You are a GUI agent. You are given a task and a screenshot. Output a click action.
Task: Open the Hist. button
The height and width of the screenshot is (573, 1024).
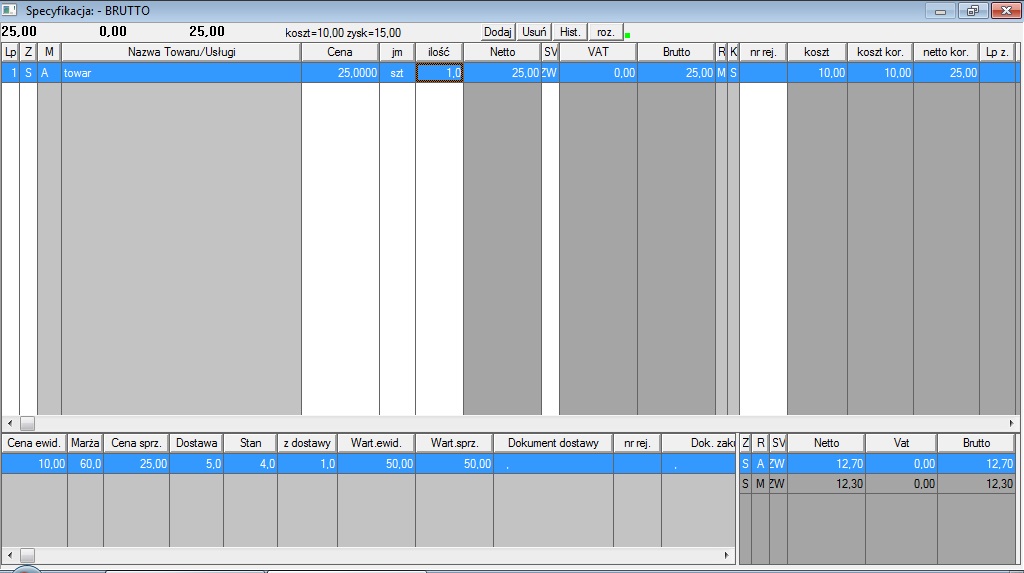point(569,32)
